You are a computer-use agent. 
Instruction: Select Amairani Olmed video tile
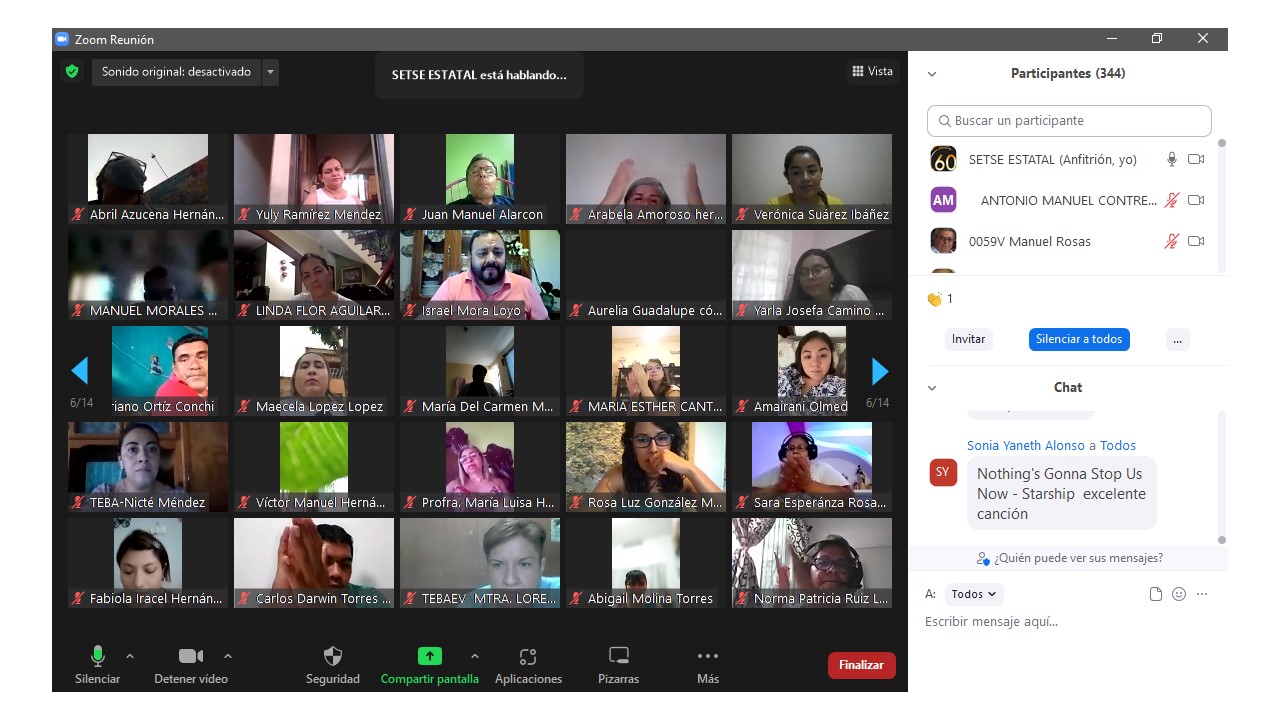coord(812,371)
